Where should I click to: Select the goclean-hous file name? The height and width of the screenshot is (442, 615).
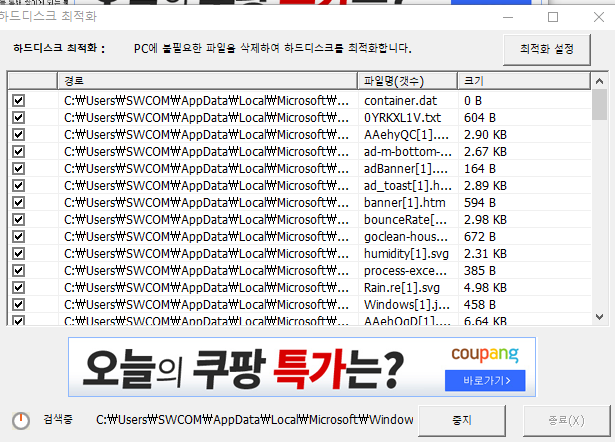pyautogui.click(x=406, y=236)
